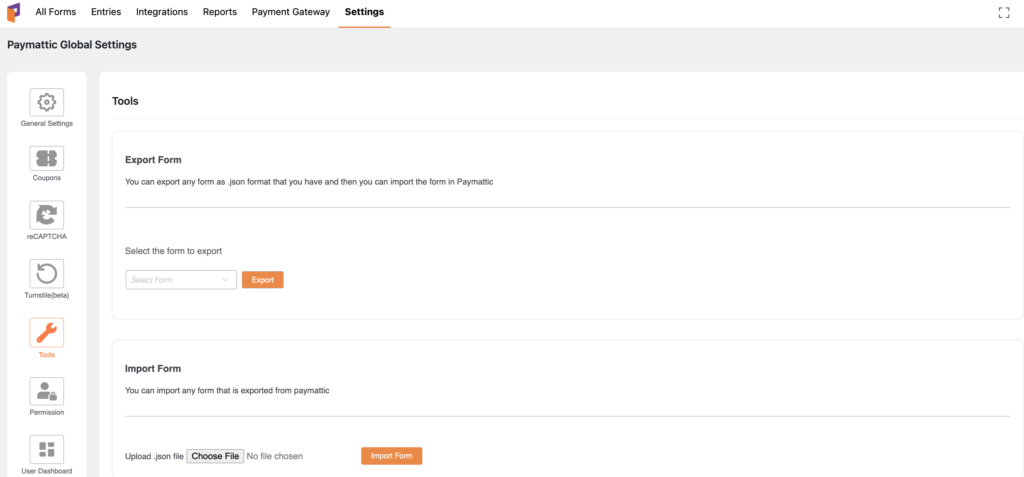
Task: Open the Coupons settings icon
Action: [x=46, y=158]
